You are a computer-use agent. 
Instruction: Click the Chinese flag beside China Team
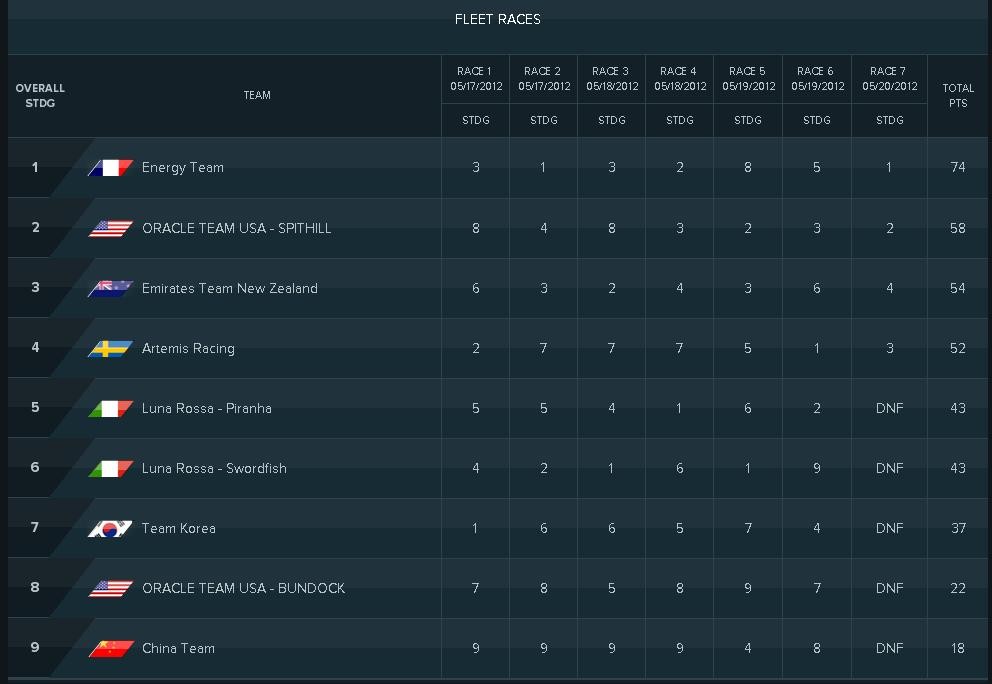point(111,648)
